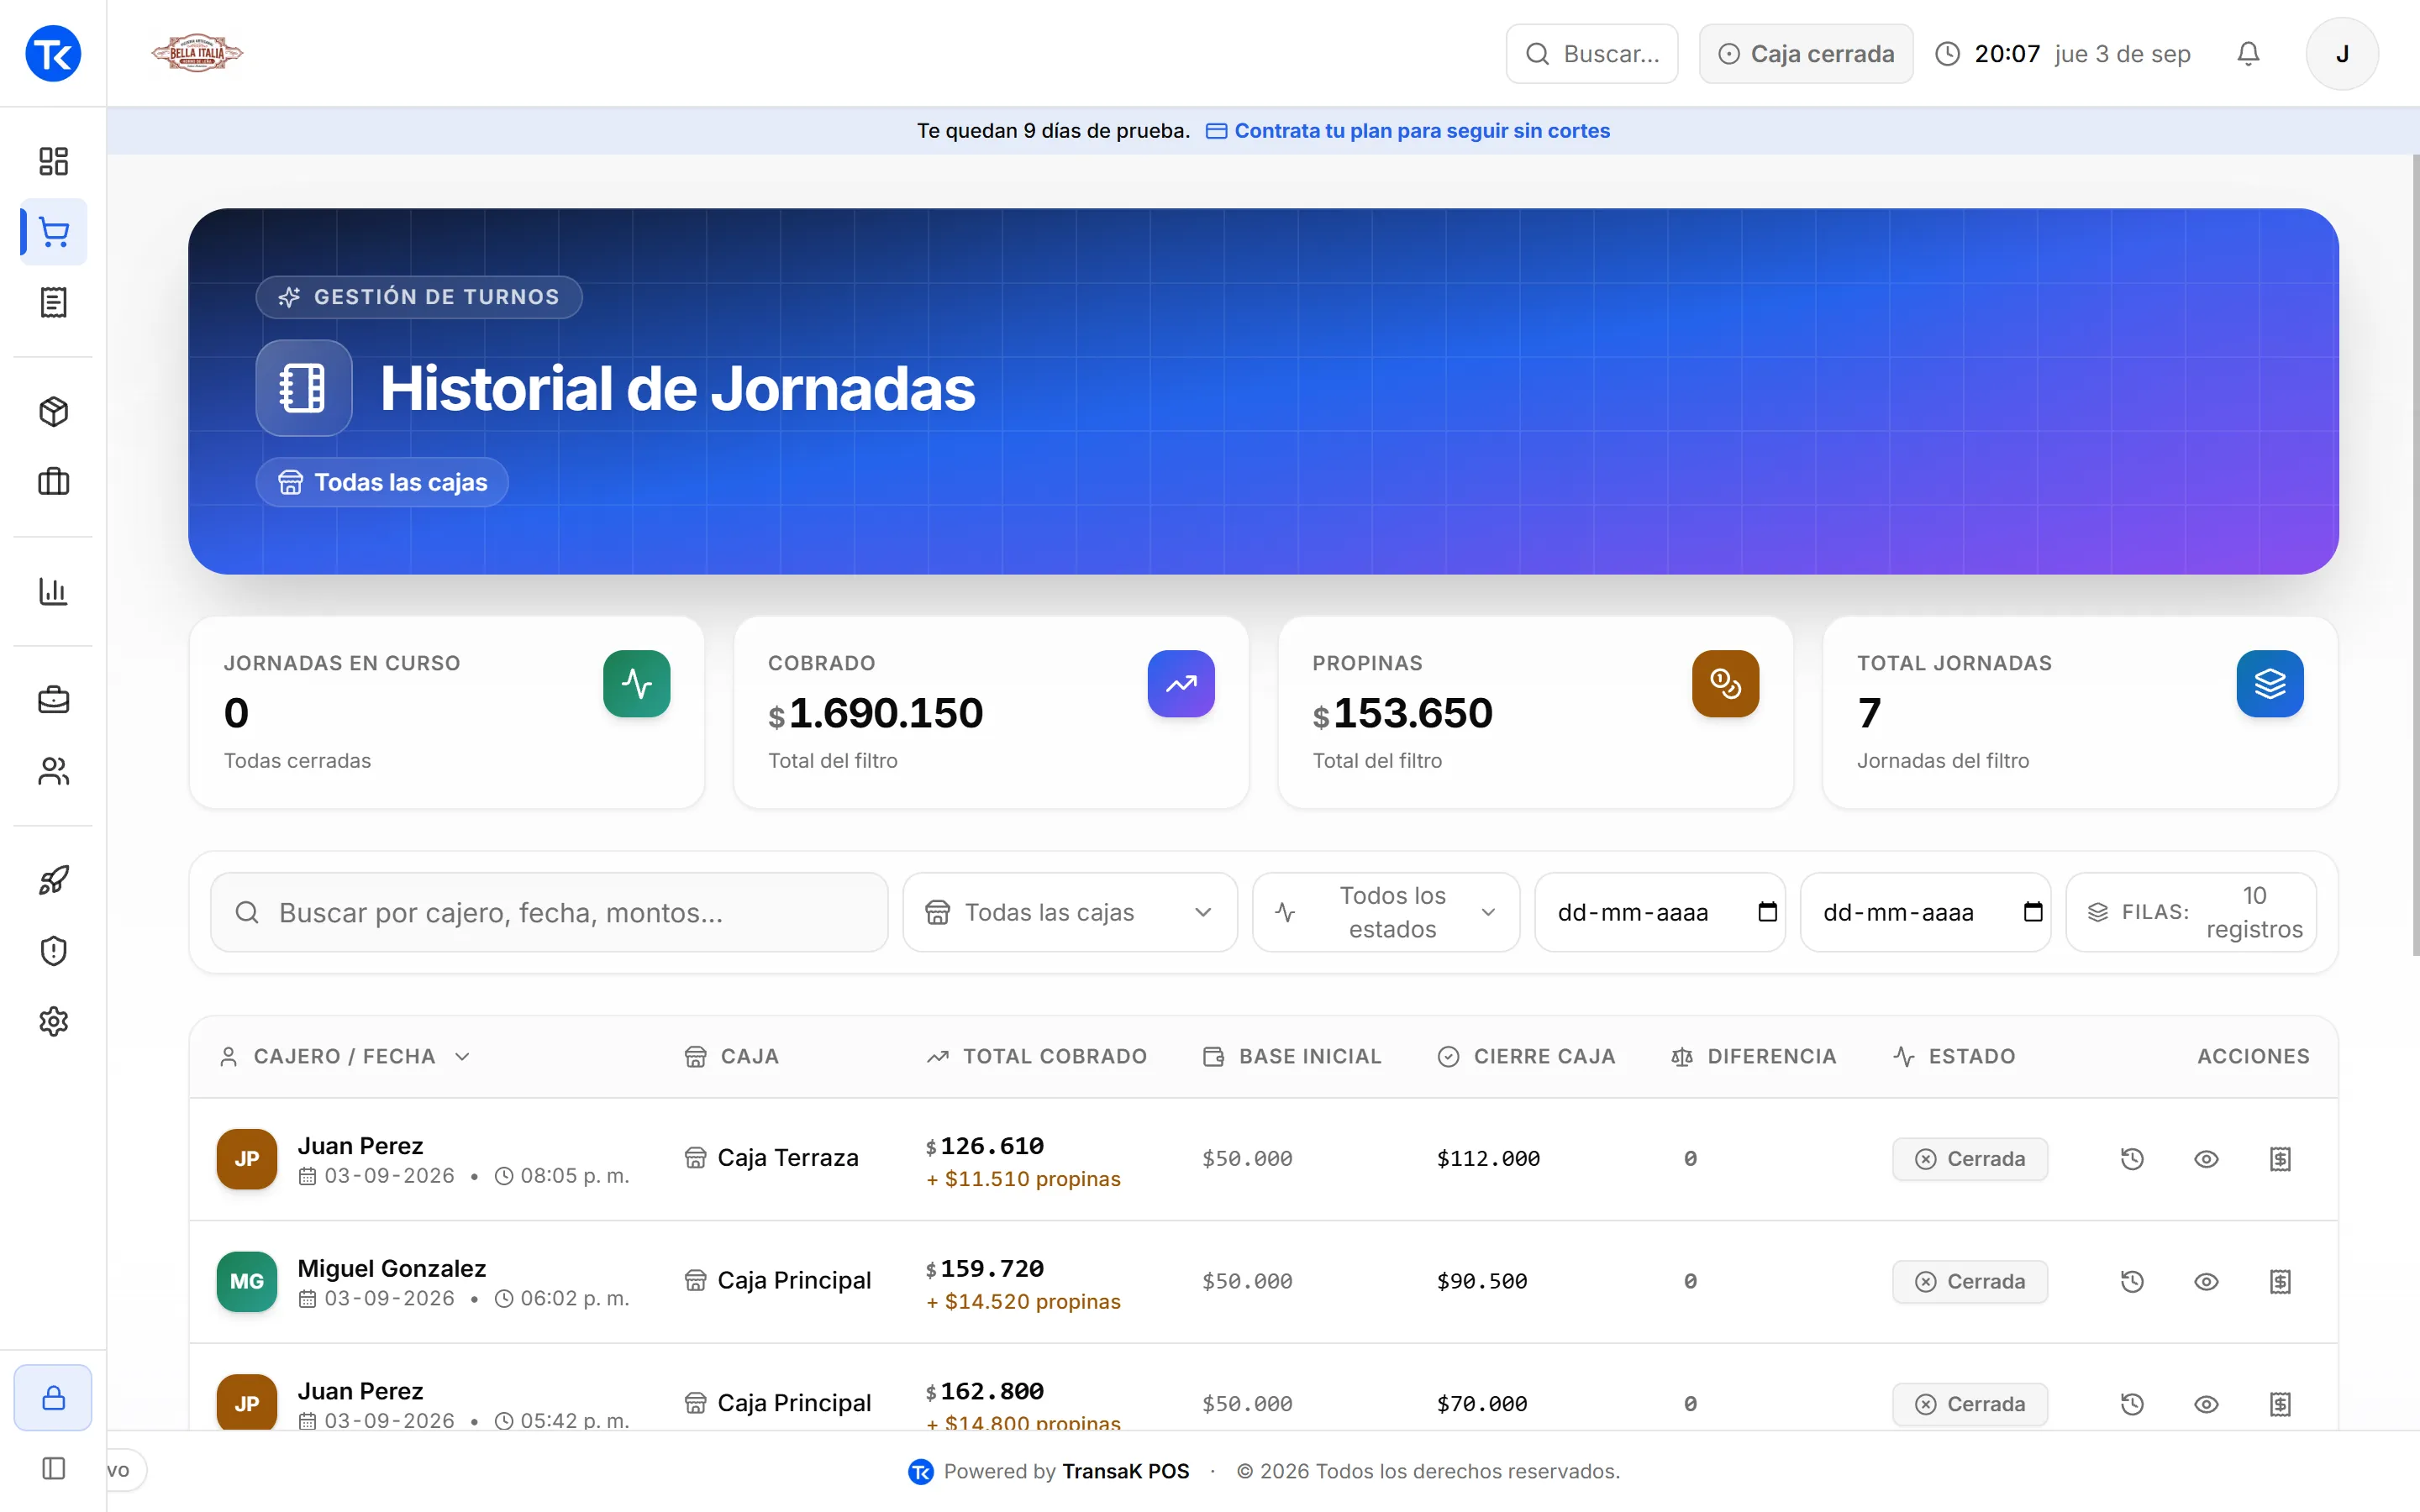View details eye for Juan Perez 05:42 row
The width and height of the screenshot is (2420, 1512).
2206,1404
